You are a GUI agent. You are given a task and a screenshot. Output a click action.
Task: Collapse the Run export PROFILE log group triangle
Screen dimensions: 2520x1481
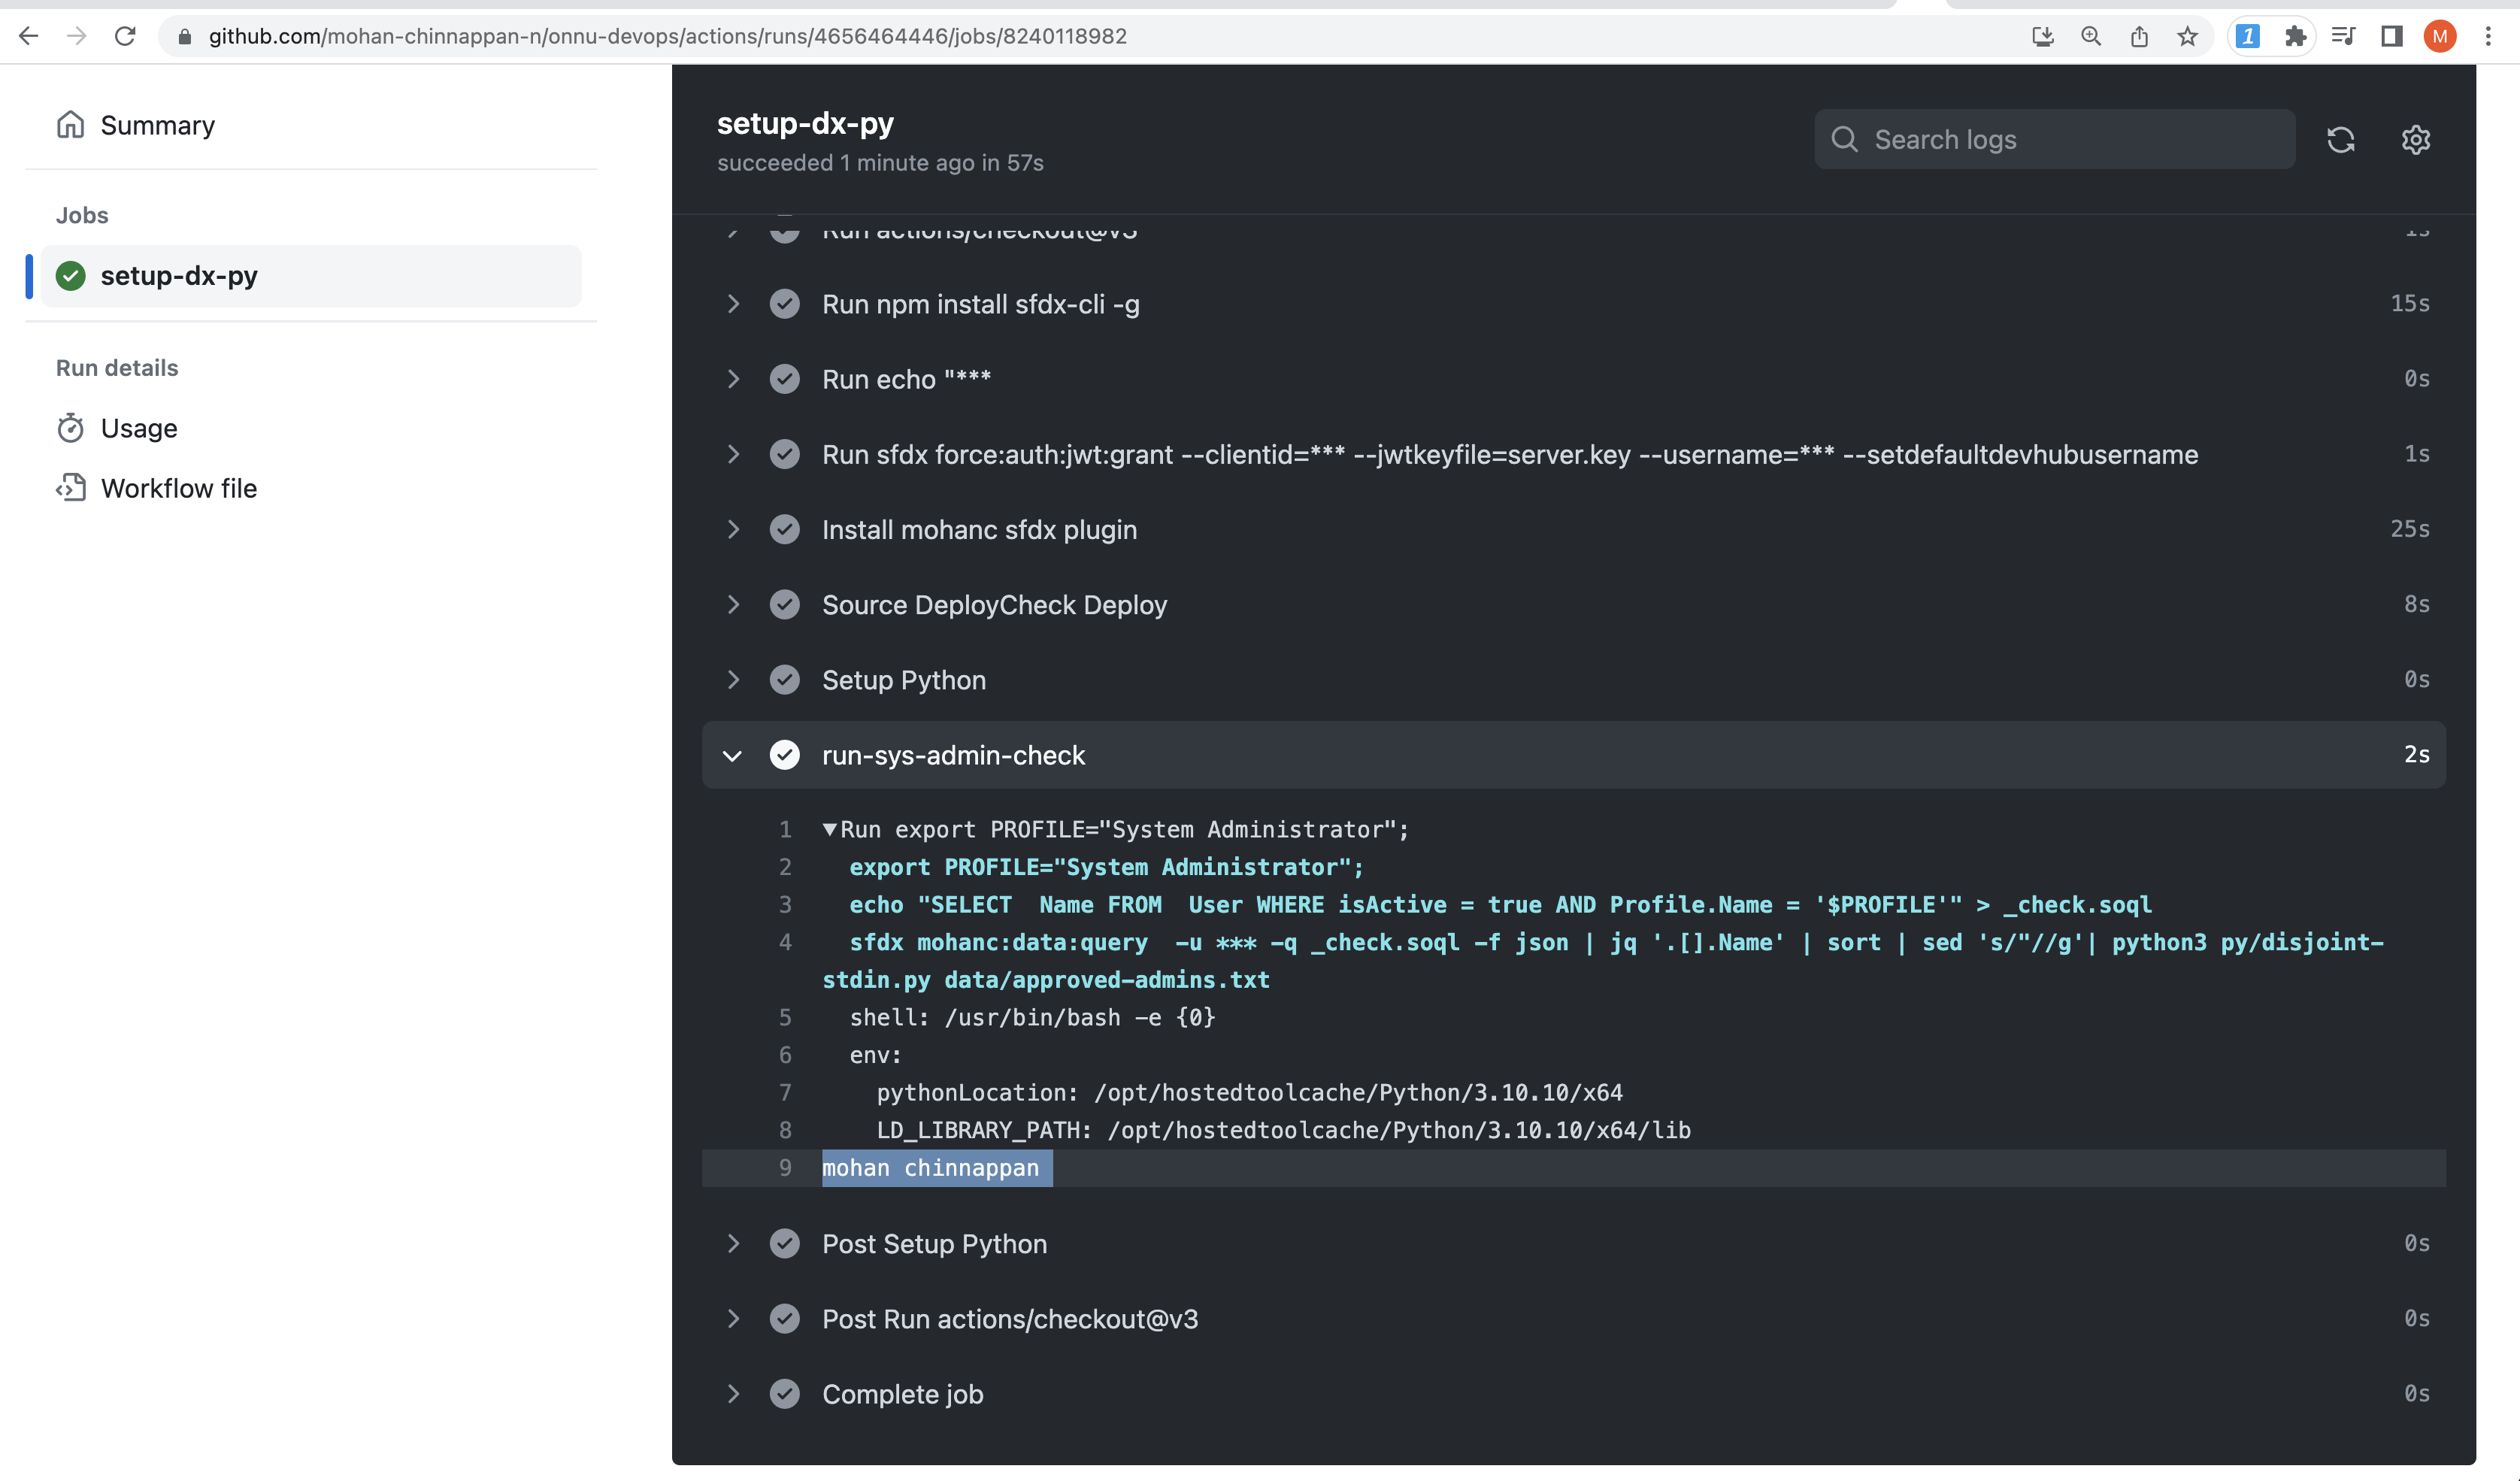tap(829, 830)
